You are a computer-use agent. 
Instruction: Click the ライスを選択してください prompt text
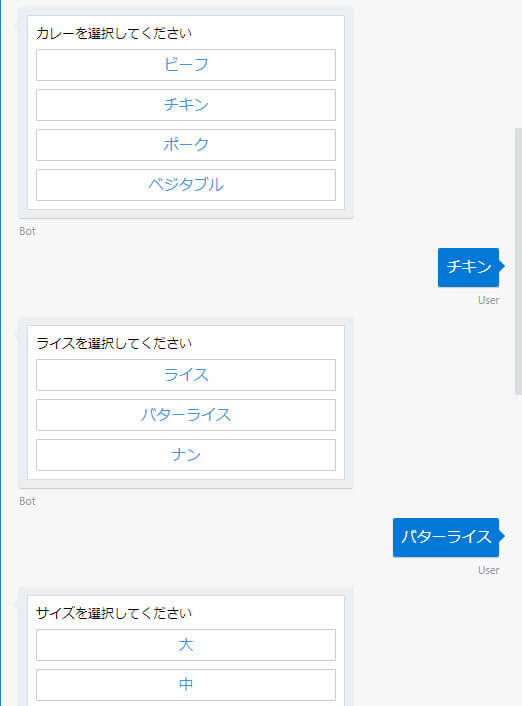click(114, 344)
